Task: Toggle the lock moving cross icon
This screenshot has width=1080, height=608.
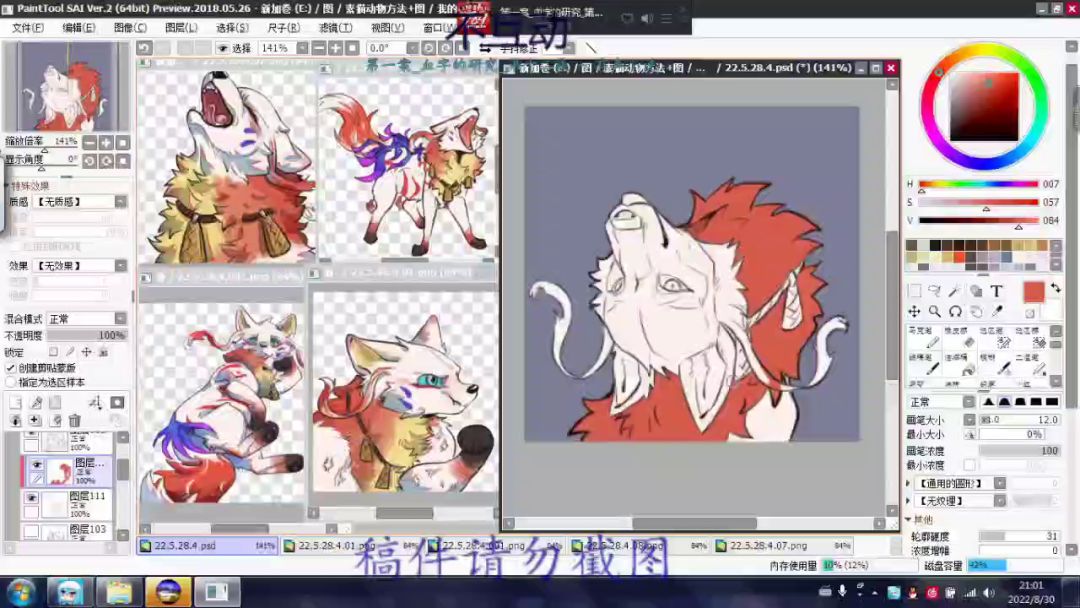Action: point(86,352)
